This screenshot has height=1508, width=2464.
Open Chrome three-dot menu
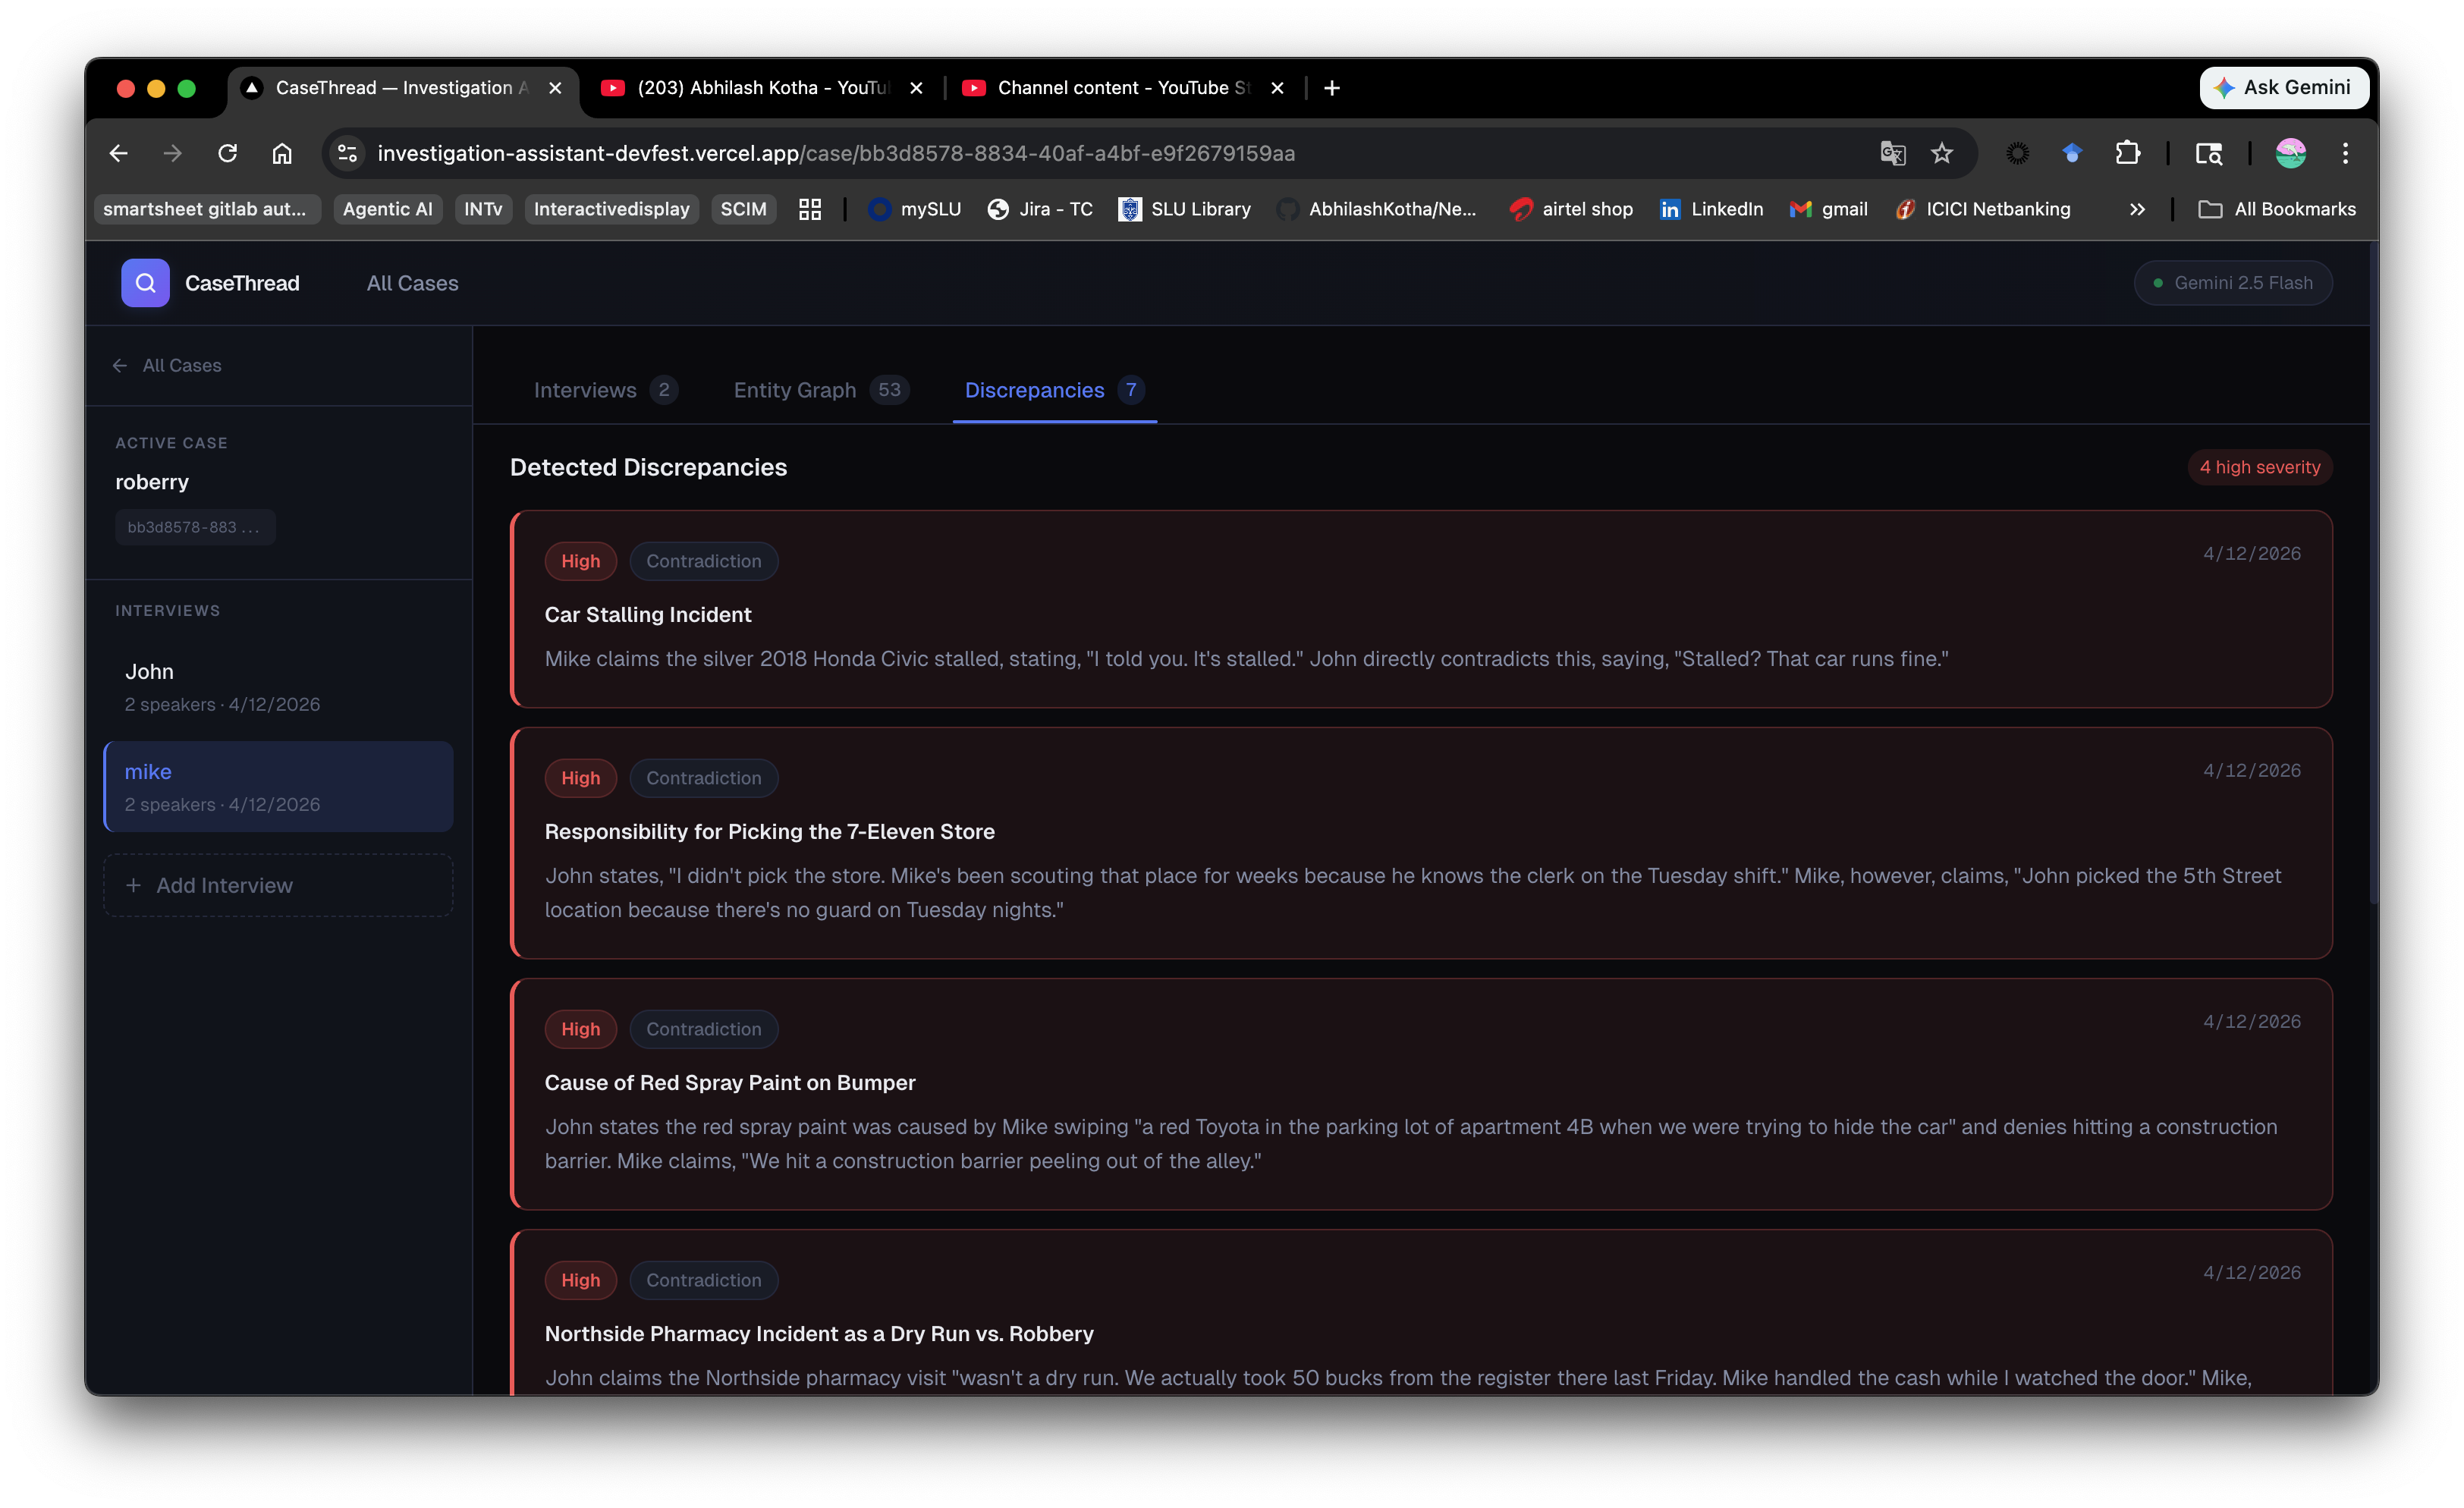tap(2345, 153)
